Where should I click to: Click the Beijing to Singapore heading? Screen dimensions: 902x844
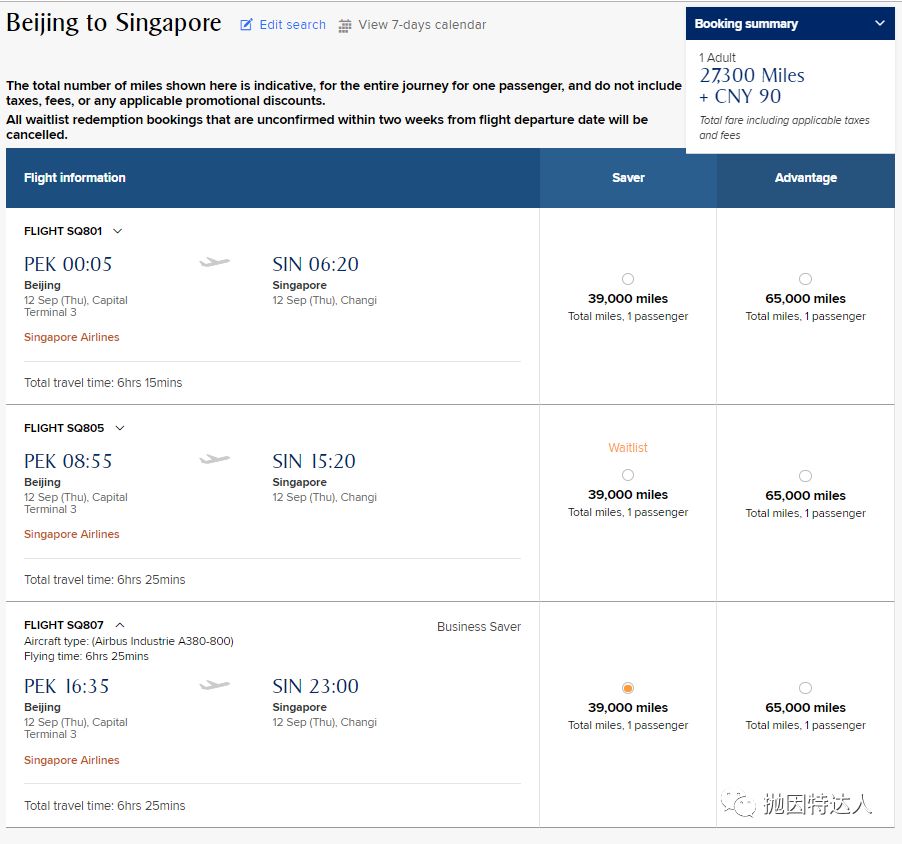(114, 22)
